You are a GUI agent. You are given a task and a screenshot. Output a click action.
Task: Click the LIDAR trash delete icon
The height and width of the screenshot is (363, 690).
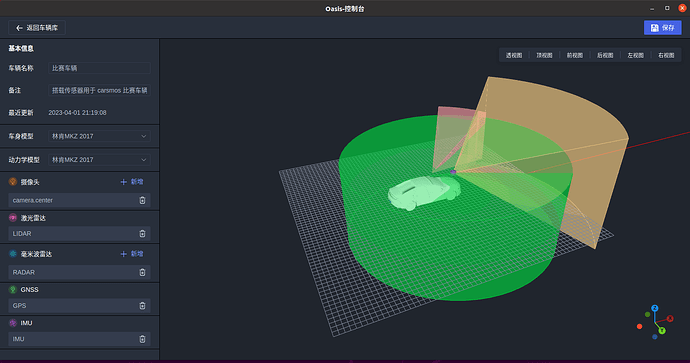[x=142, y=234]
